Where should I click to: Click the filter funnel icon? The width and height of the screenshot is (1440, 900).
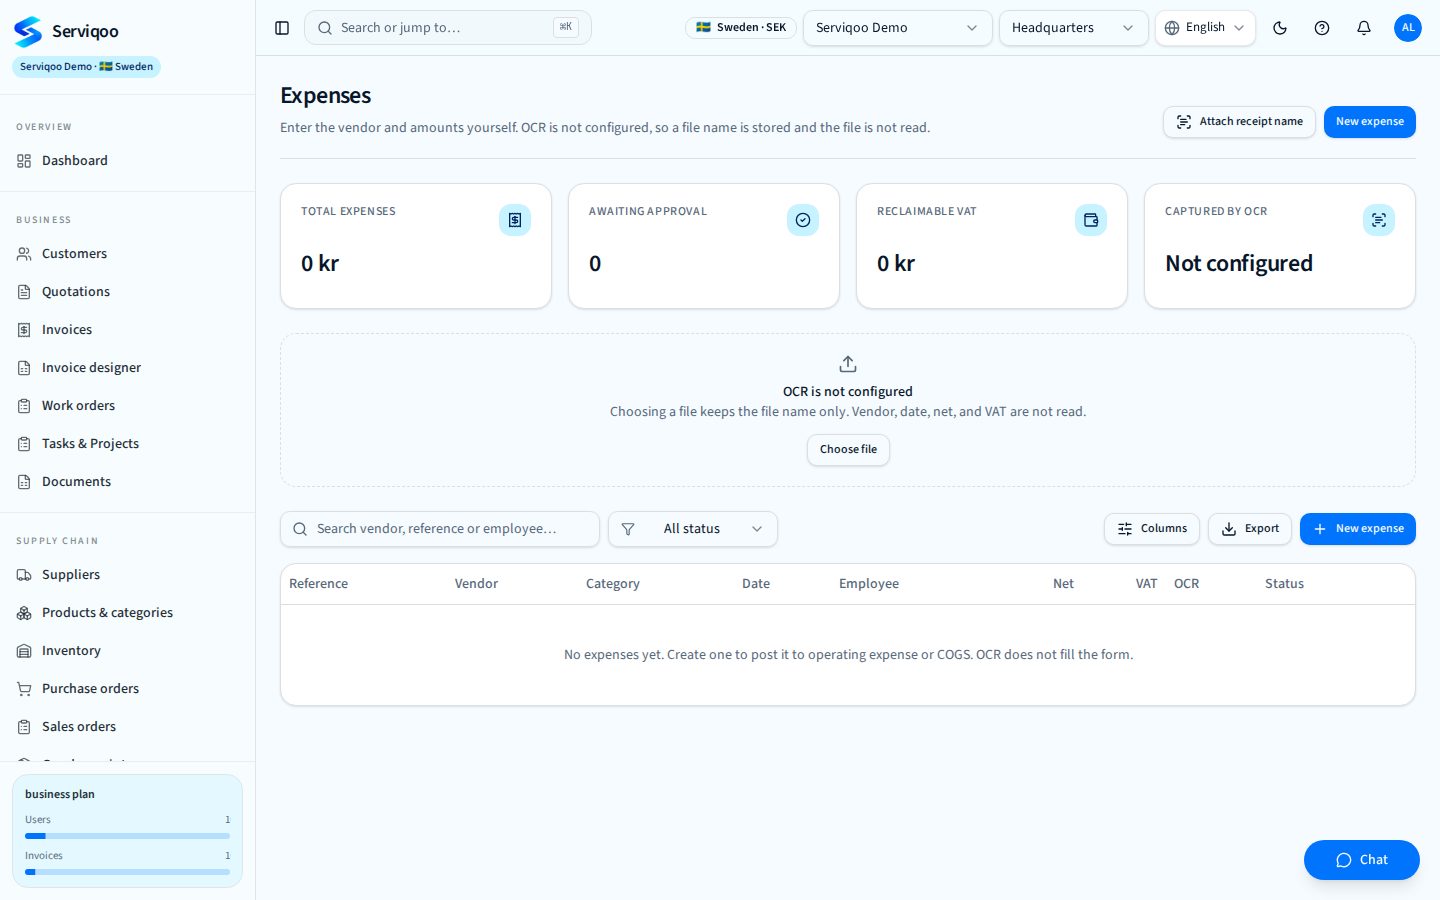628,529
